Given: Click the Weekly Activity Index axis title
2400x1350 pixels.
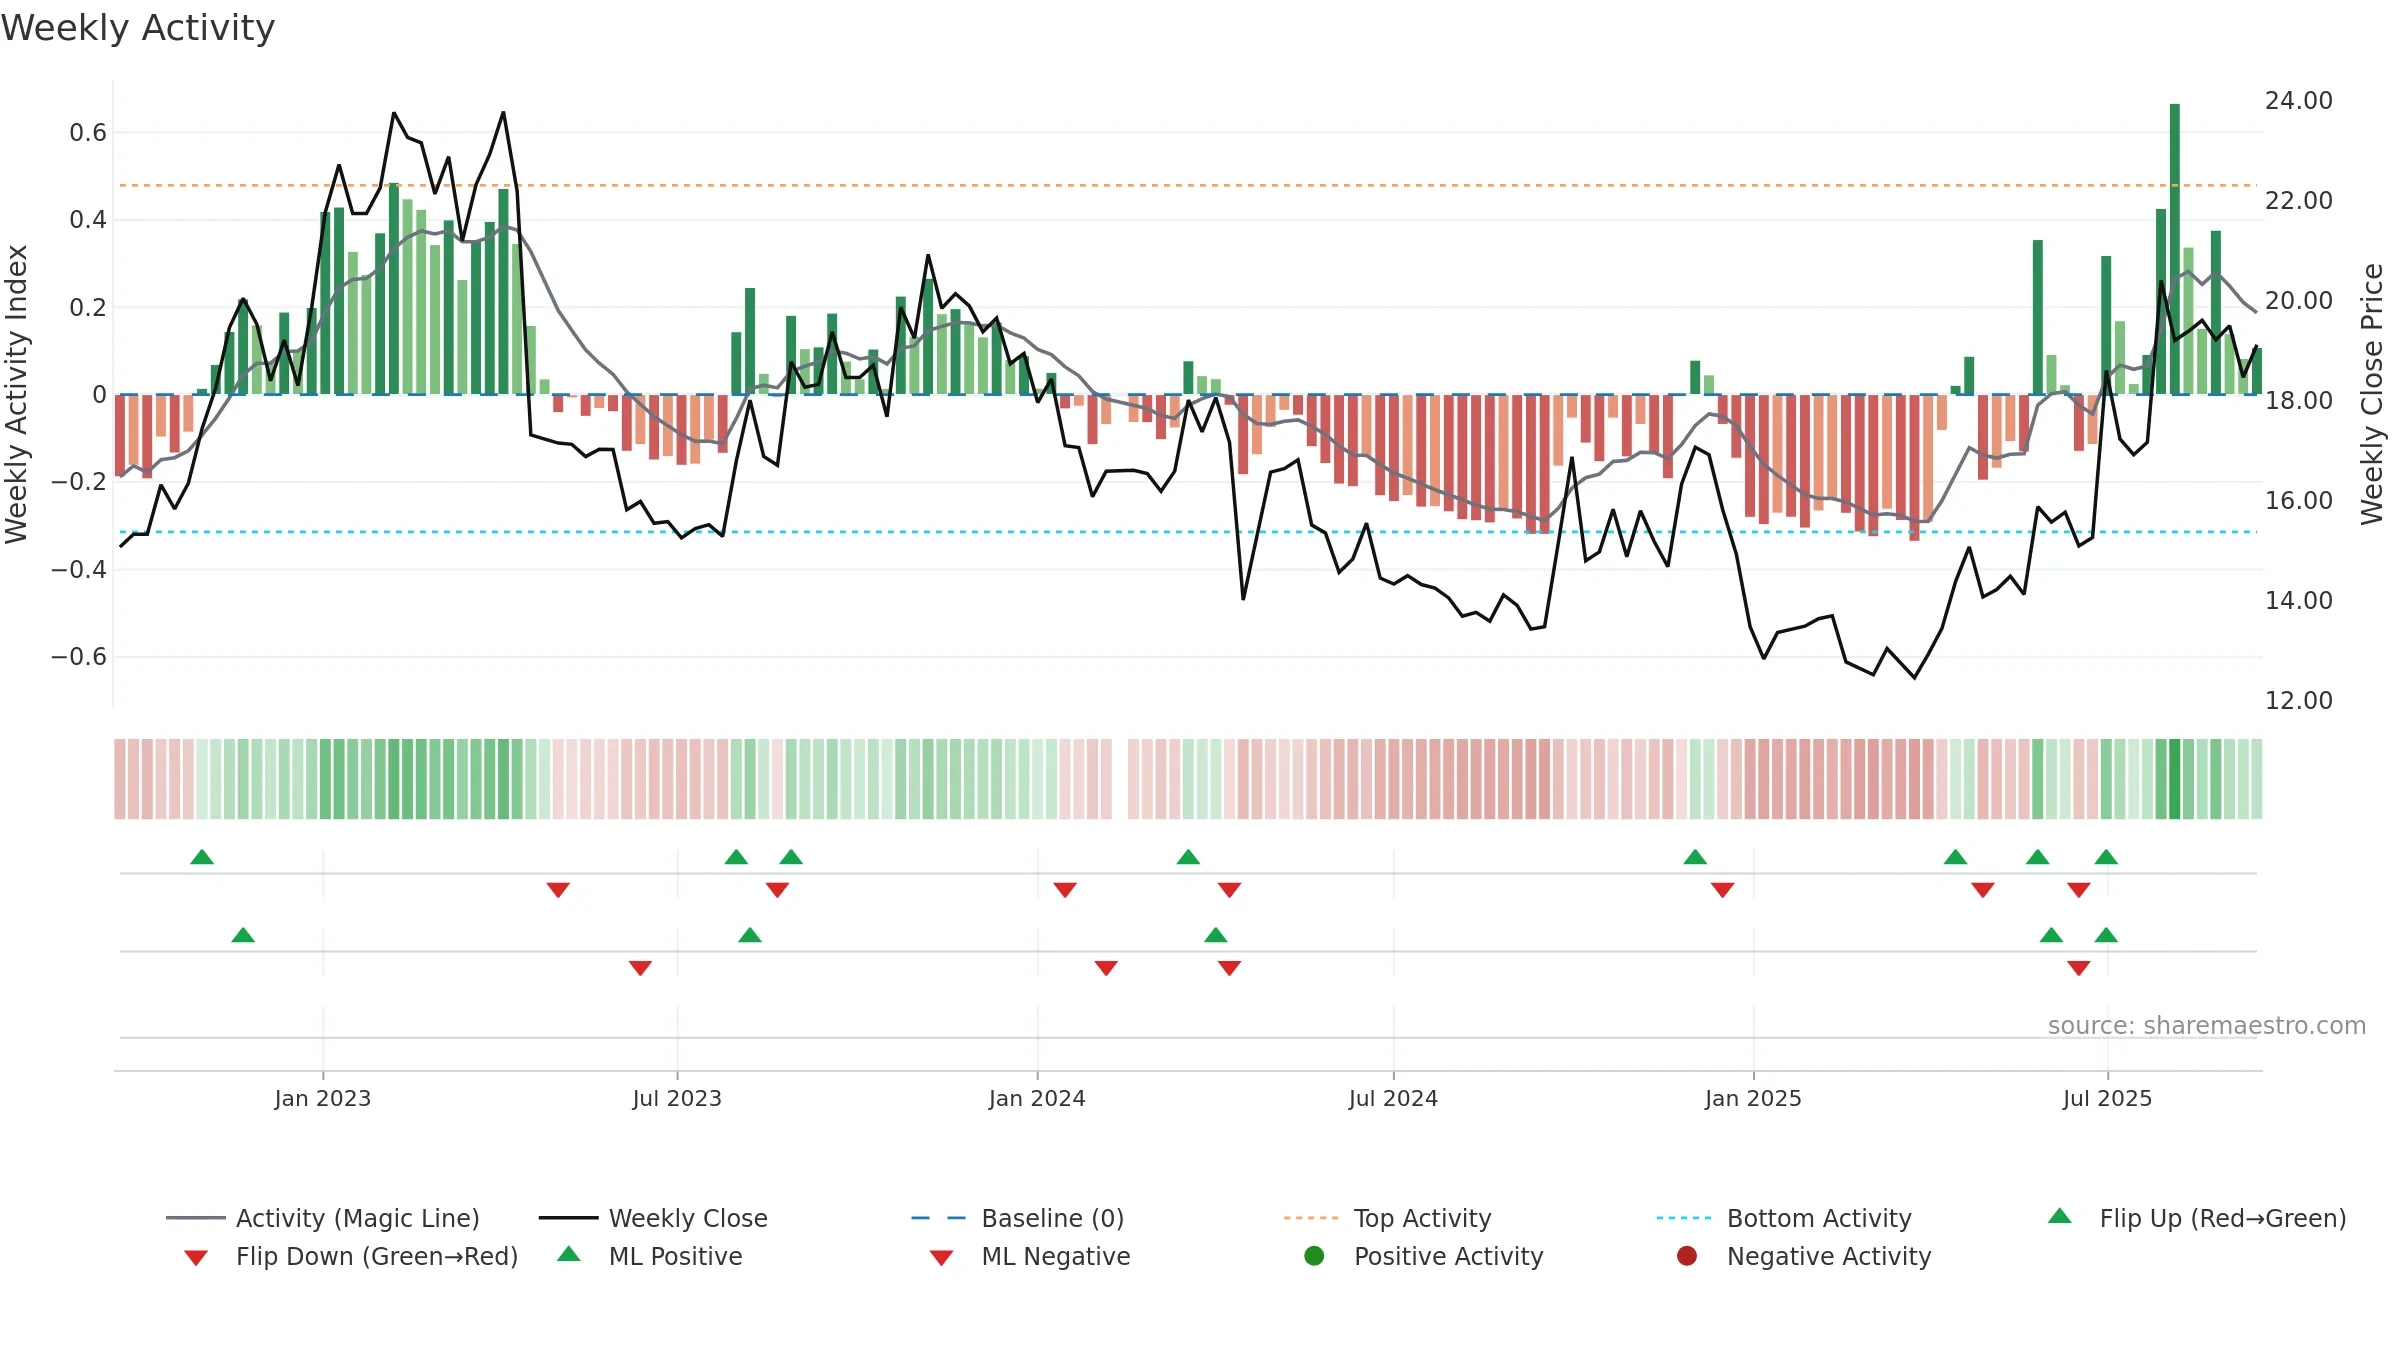Looking at the screenshot, I should pyautogui.click(x=17, y=394).
